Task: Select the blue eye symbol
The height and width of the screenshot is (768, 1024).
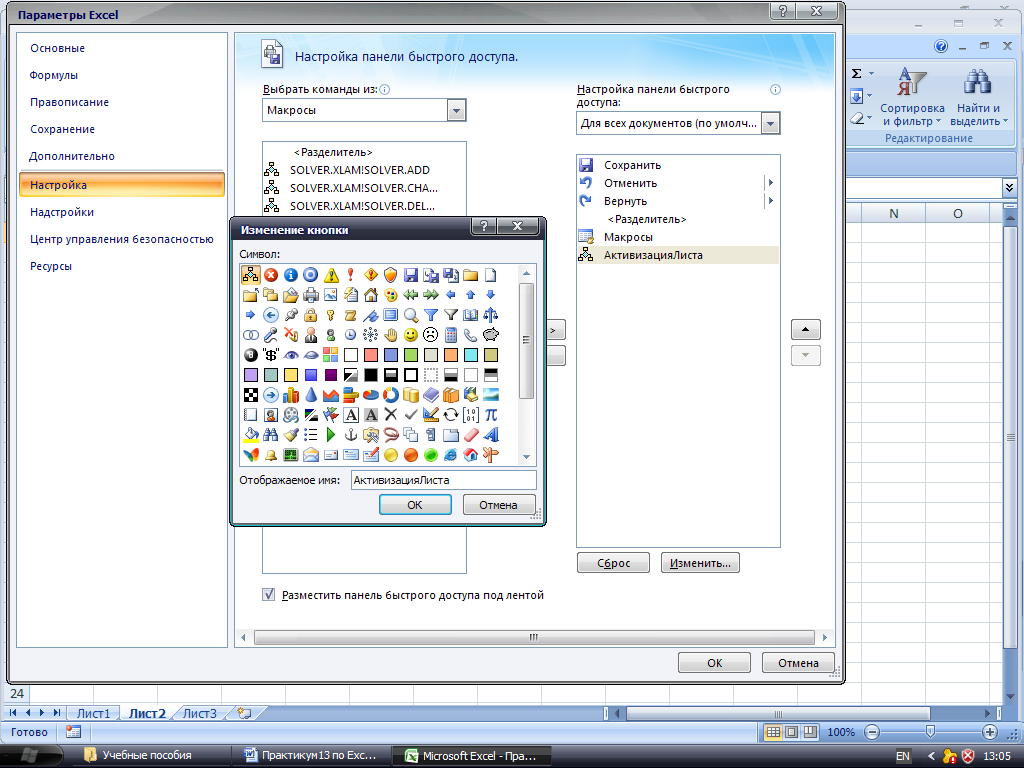Action: (x=291, y=355)
